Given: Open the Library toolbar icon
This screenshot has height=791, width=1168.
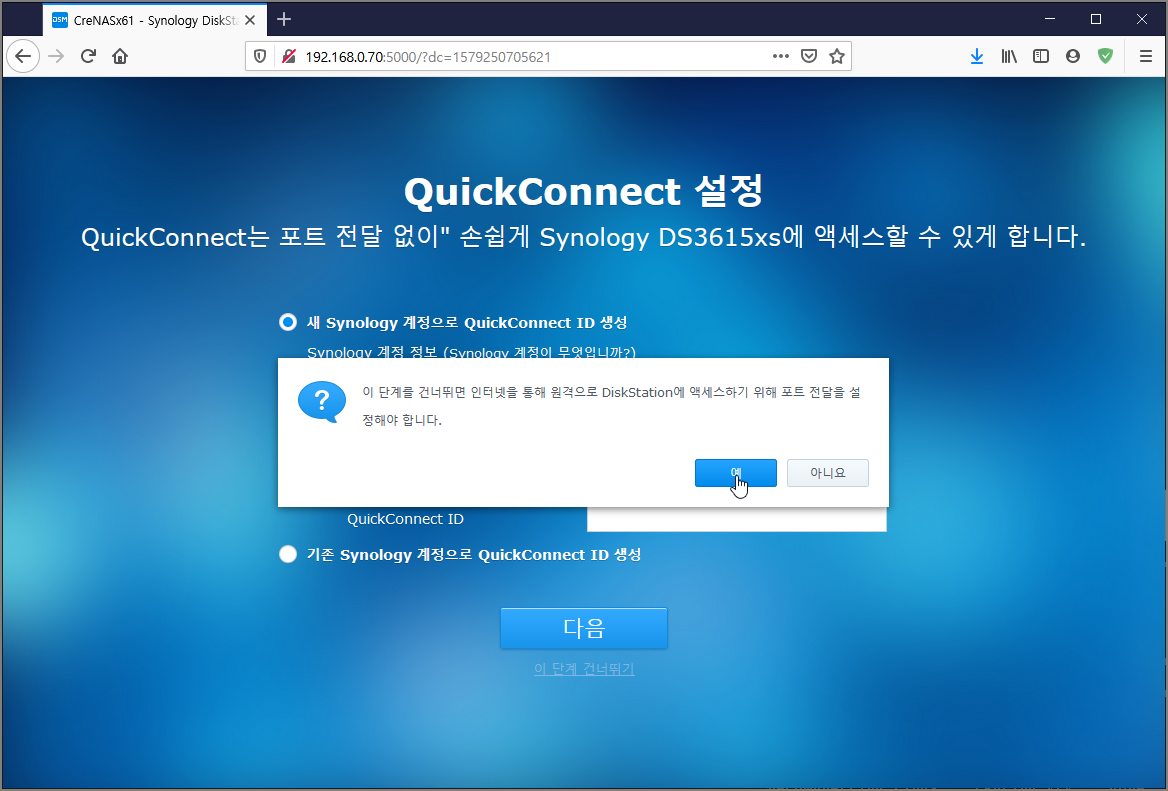Looking at the screenshot, I should tap(1009, 57).
